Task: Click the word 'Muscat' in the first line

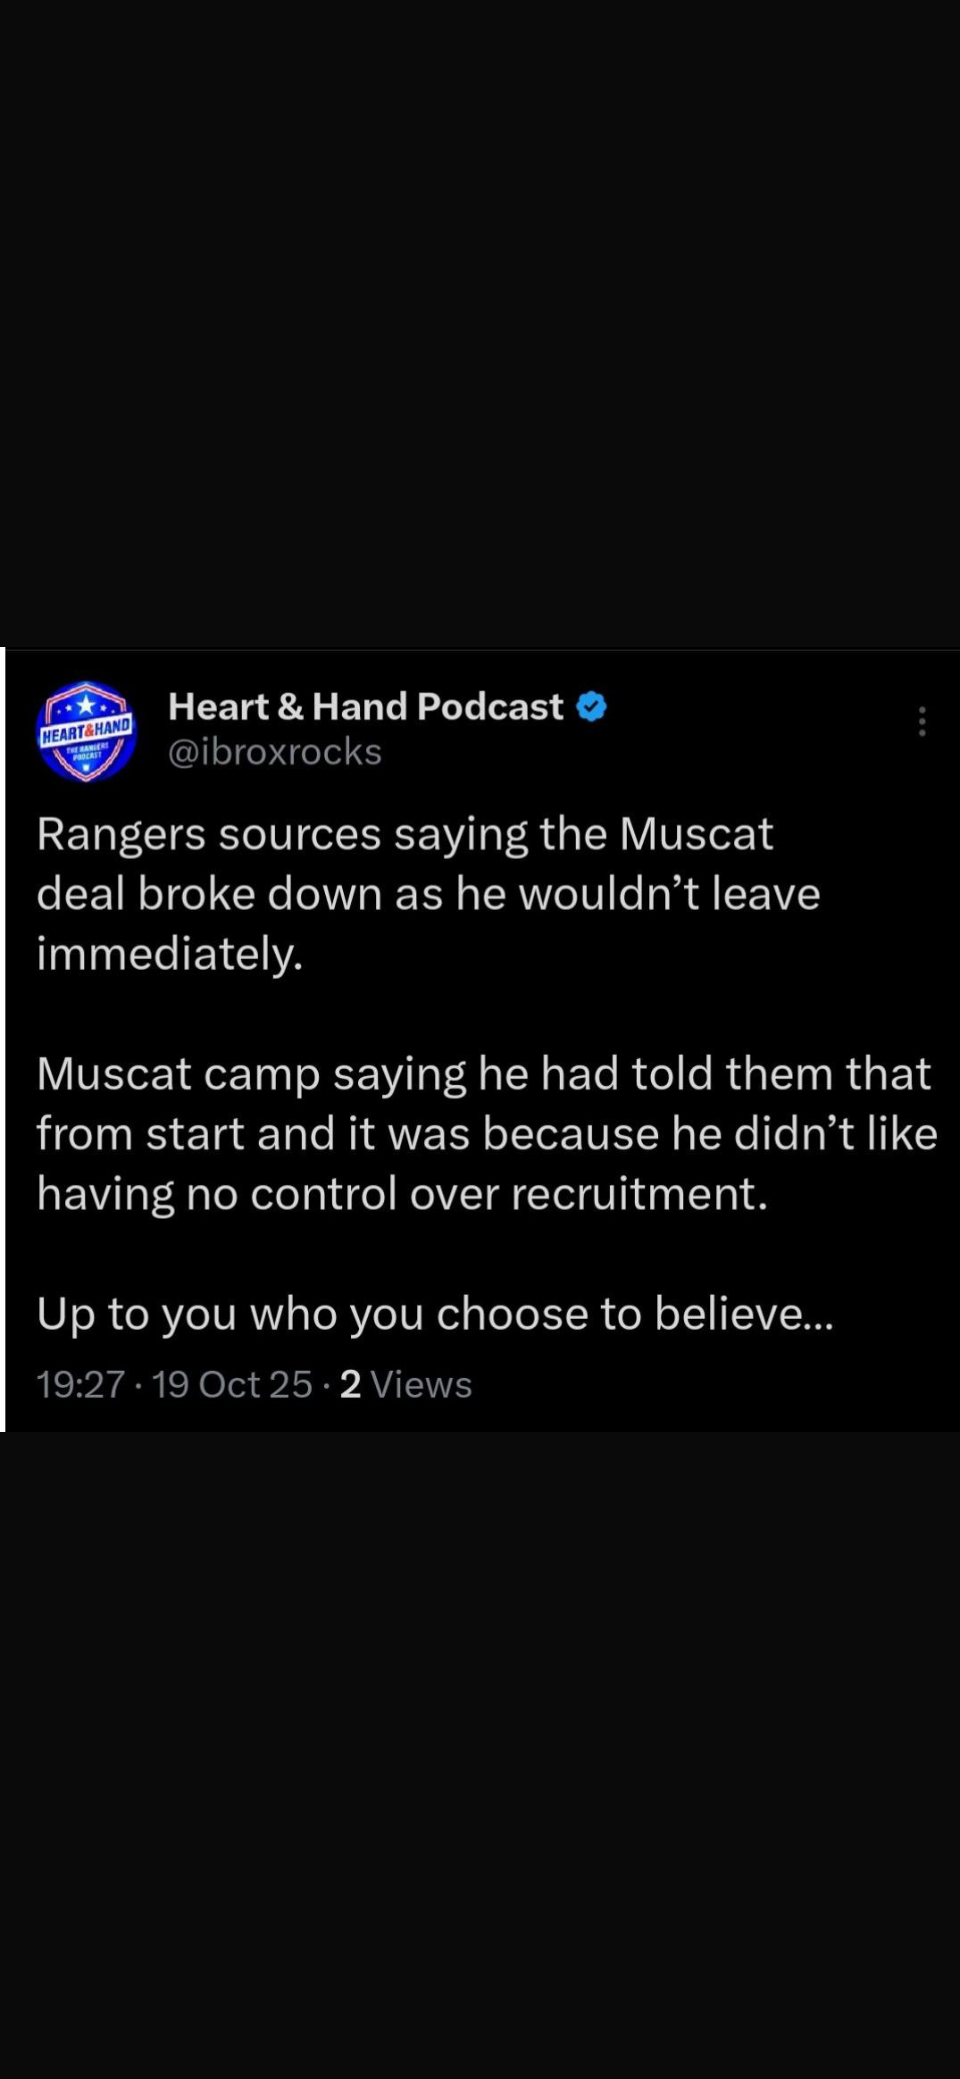Action: click(x=696, y=835)
